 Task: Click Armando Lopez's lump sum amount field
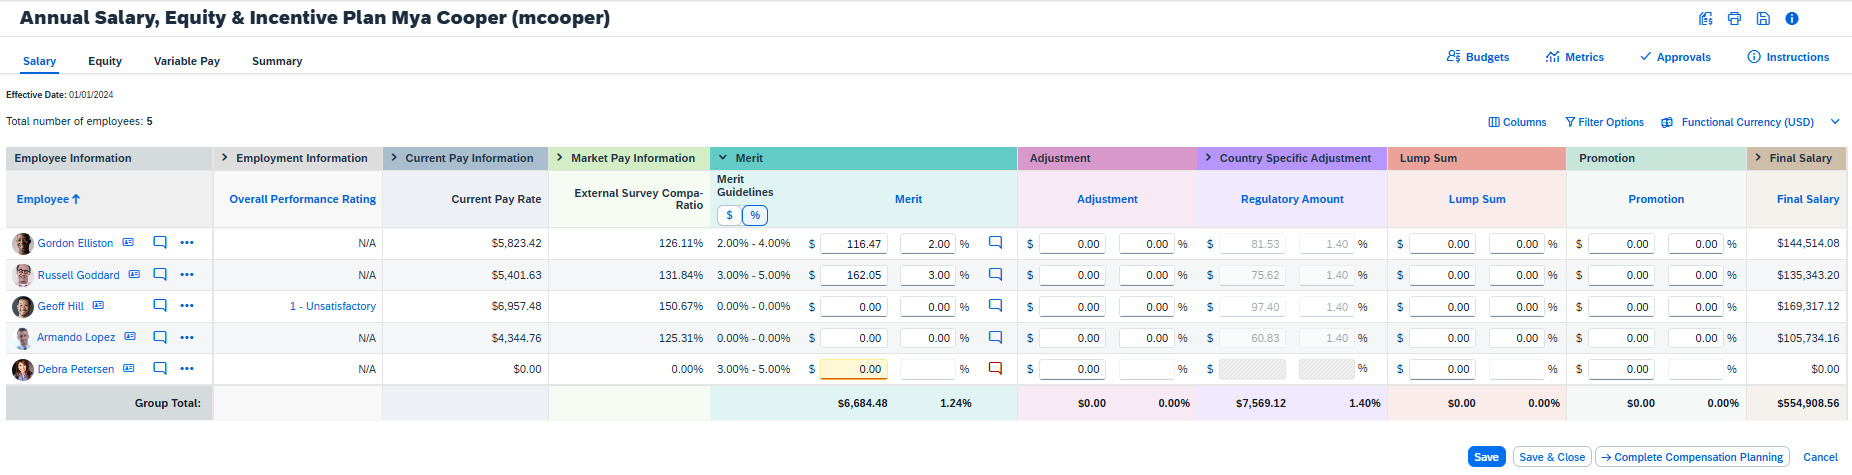coord(1443,338)
